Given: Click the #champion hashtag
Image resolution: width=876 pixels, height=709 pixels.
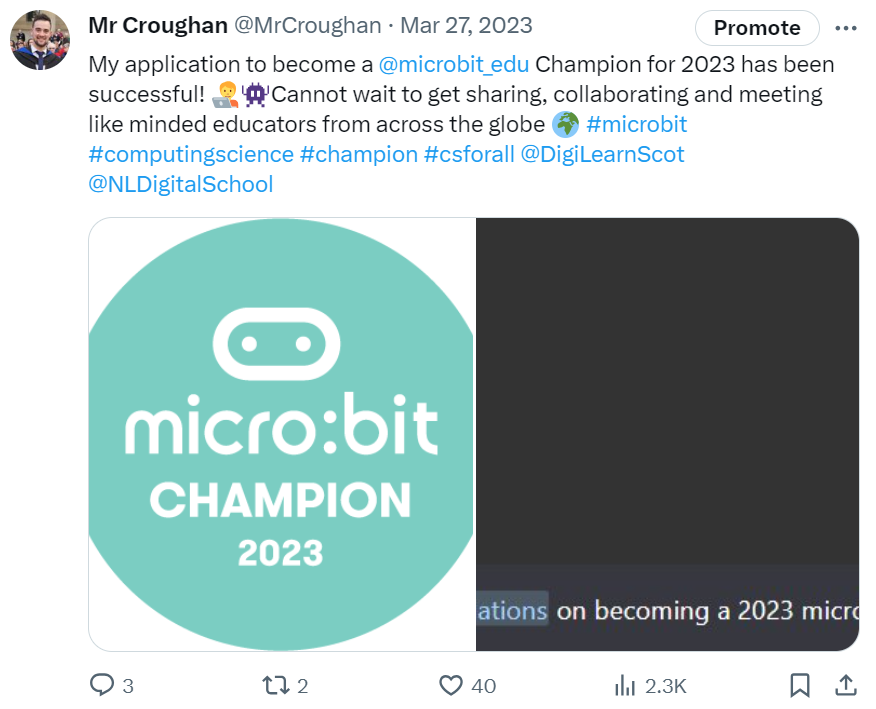Looking at the screenshot, I should coord(358,155).
